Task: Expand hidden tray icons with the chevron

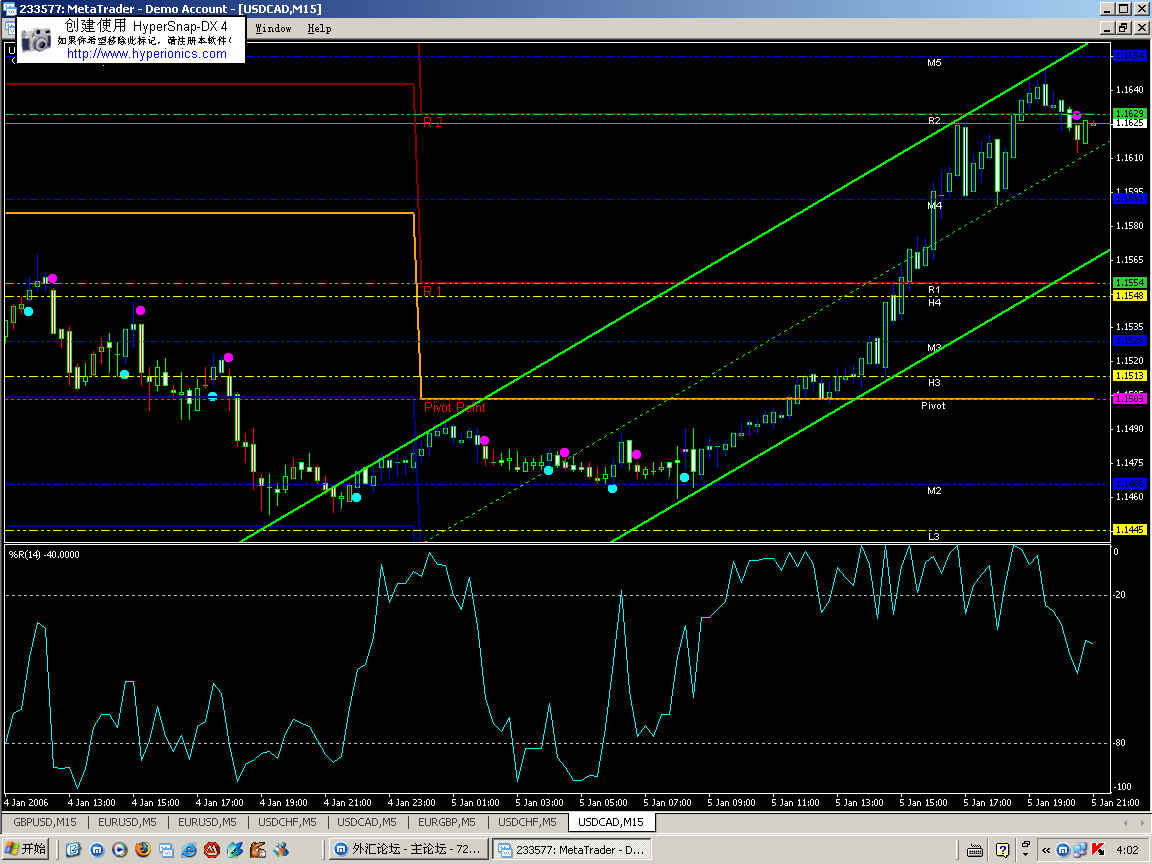Action: pyautogui.click(x=1045, y=850)
